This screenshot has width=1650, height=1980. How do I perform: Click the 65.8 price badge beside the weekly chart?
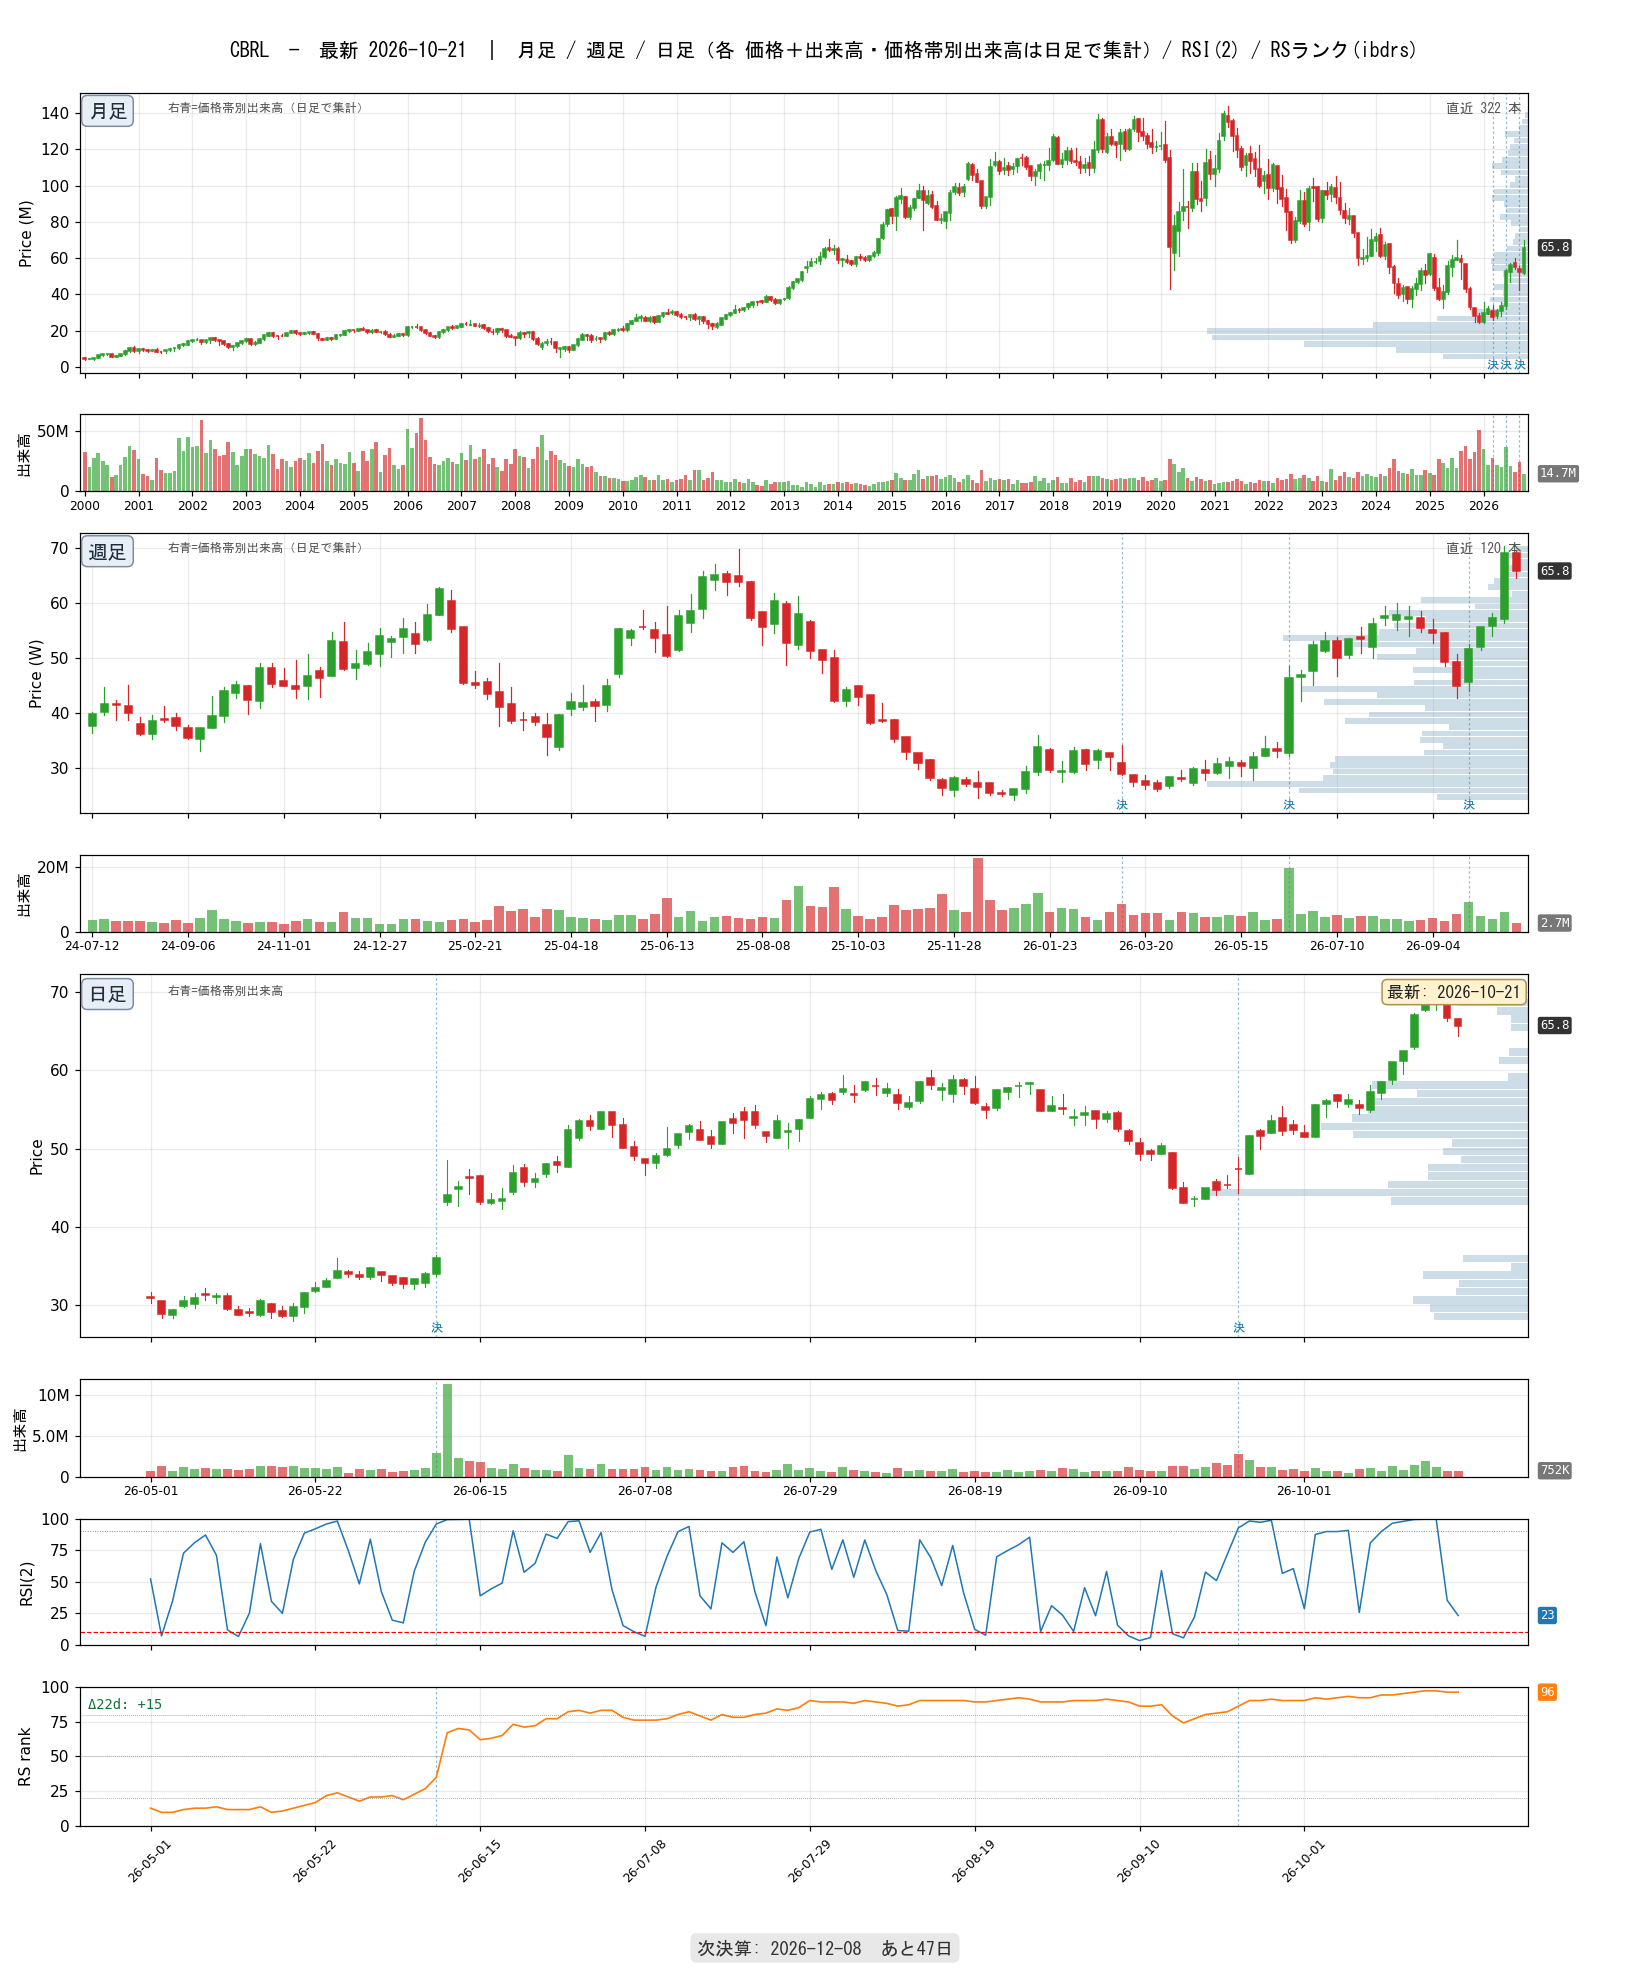pyautogui.click(x=1554, y=571)
